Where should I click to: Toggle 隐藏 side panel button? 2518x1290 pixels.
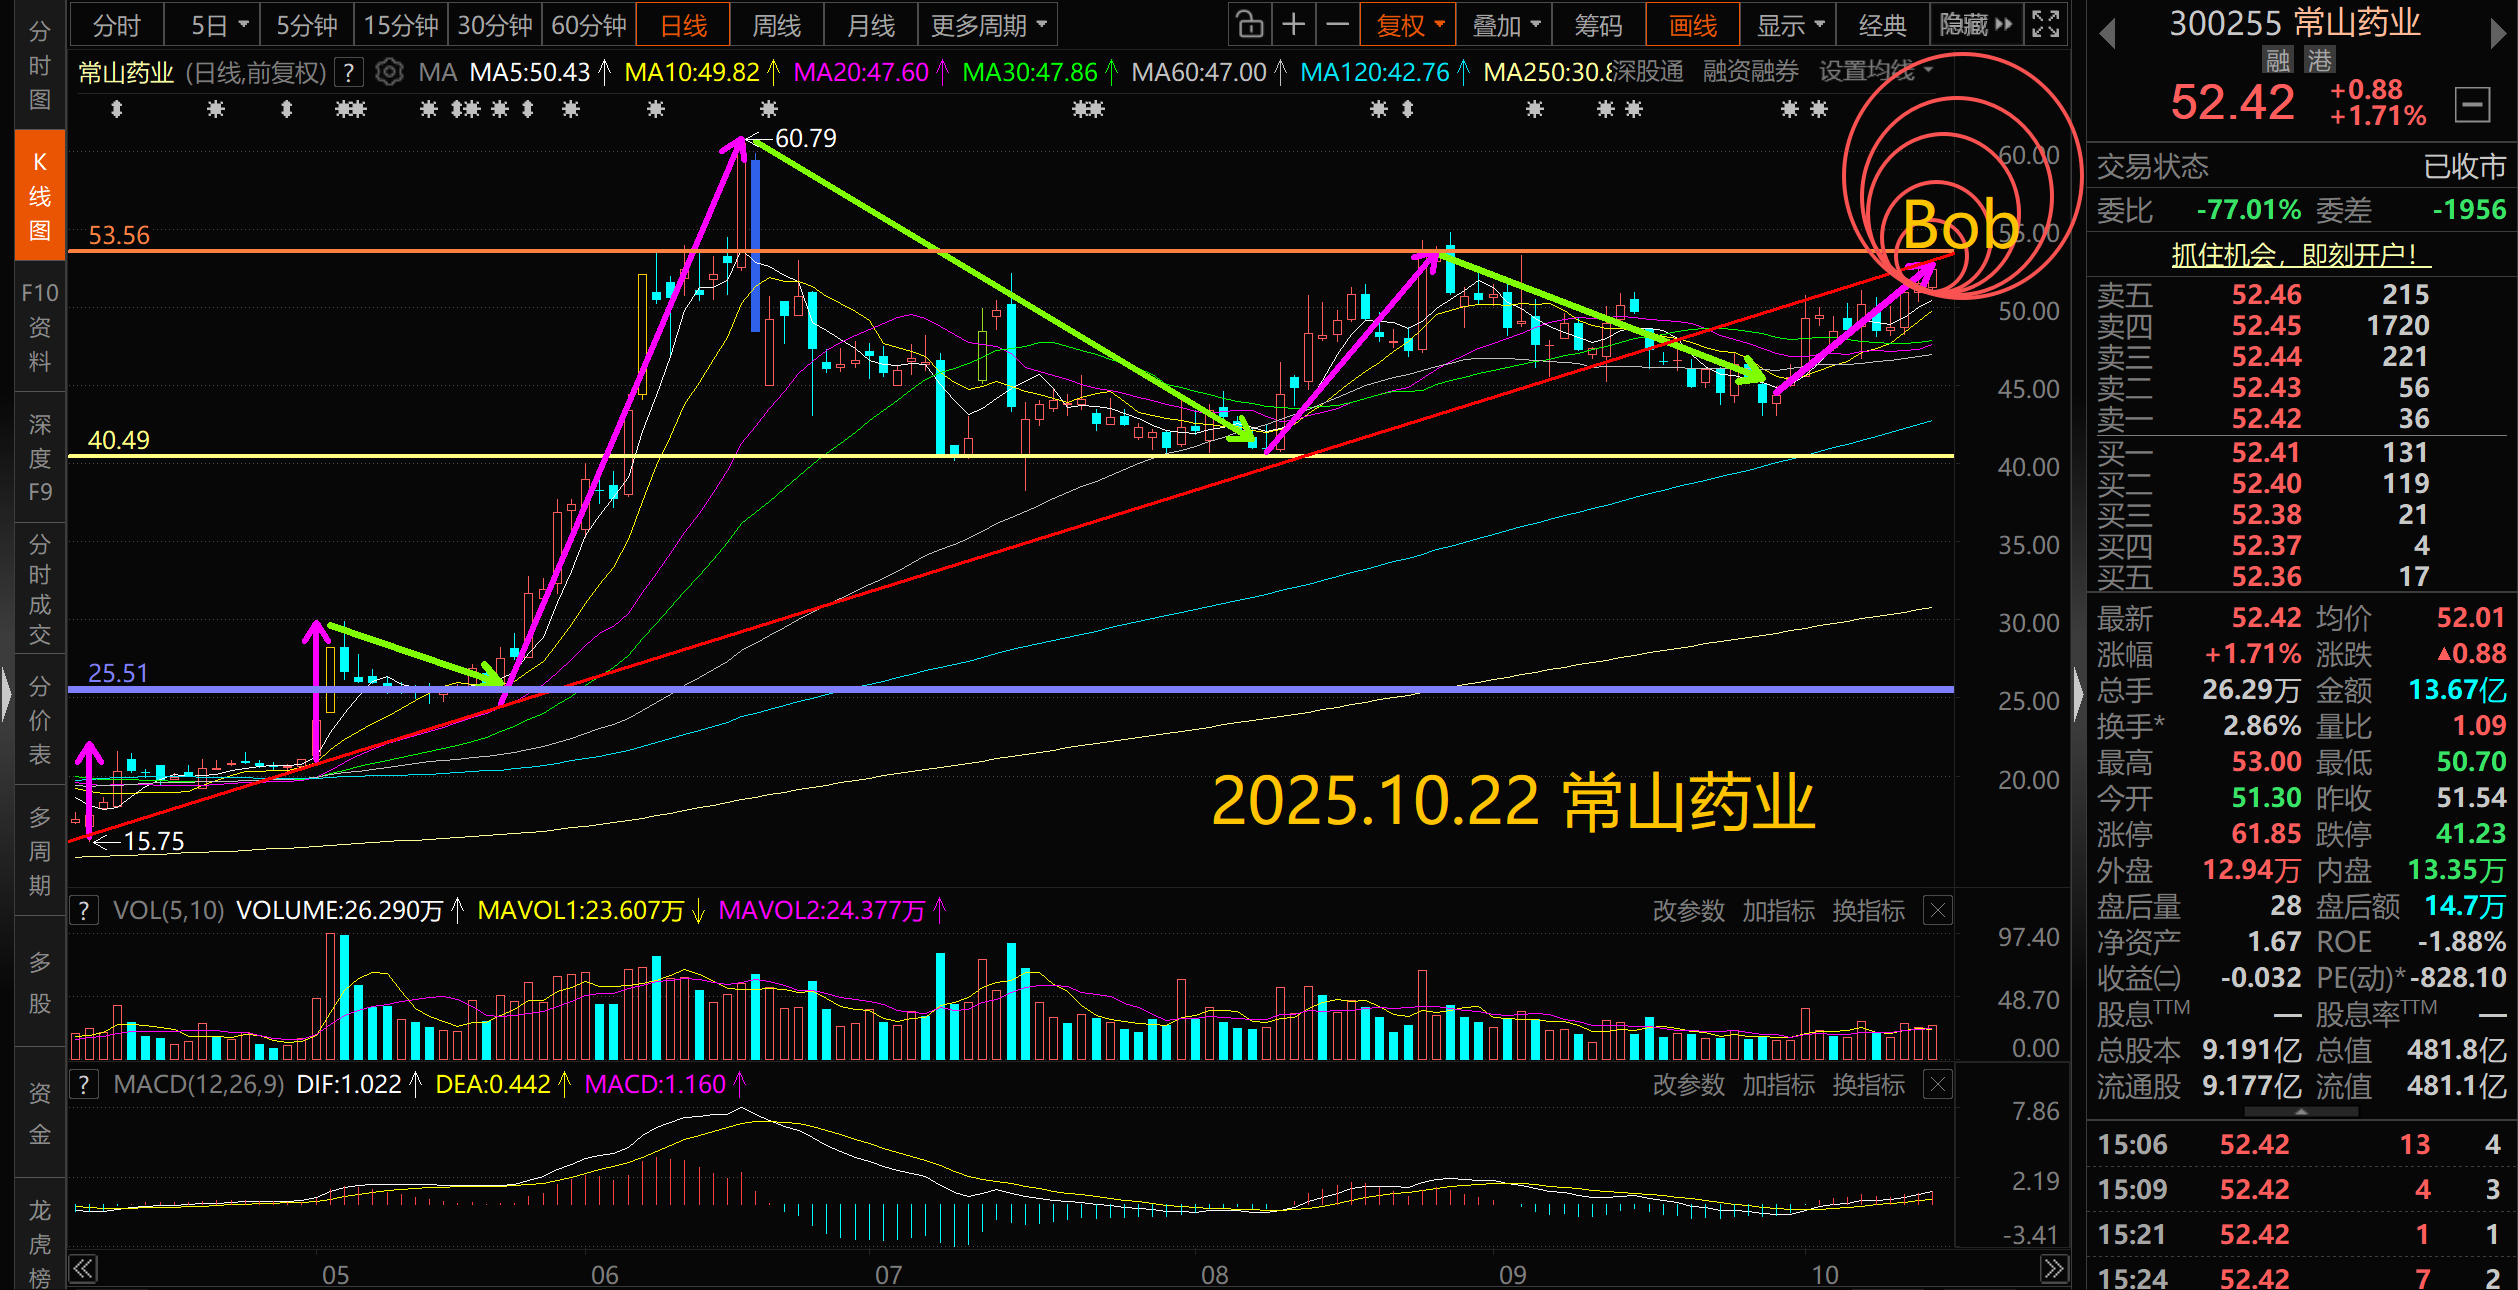pos(1975,24)
